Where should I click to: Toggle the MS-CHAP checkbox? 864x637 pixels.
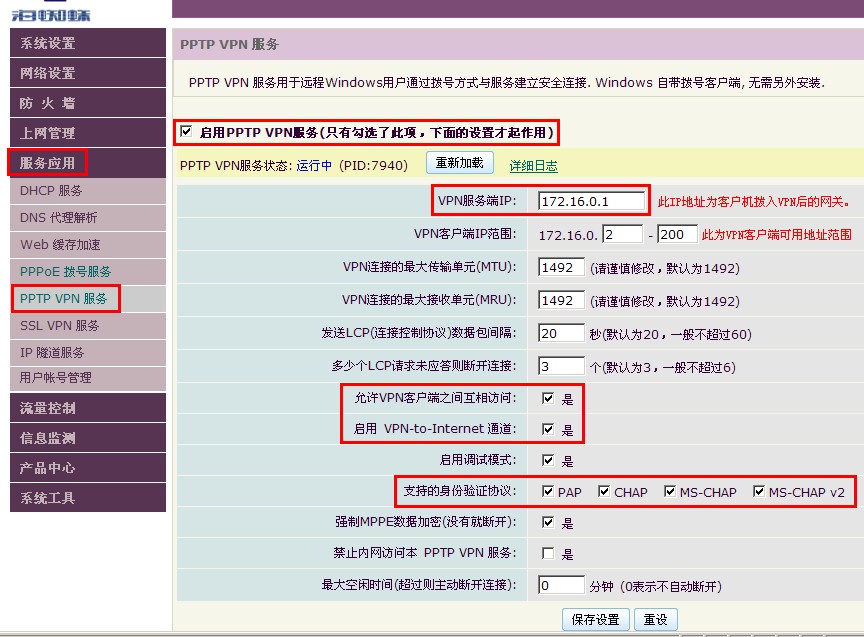tap(670, 491)
